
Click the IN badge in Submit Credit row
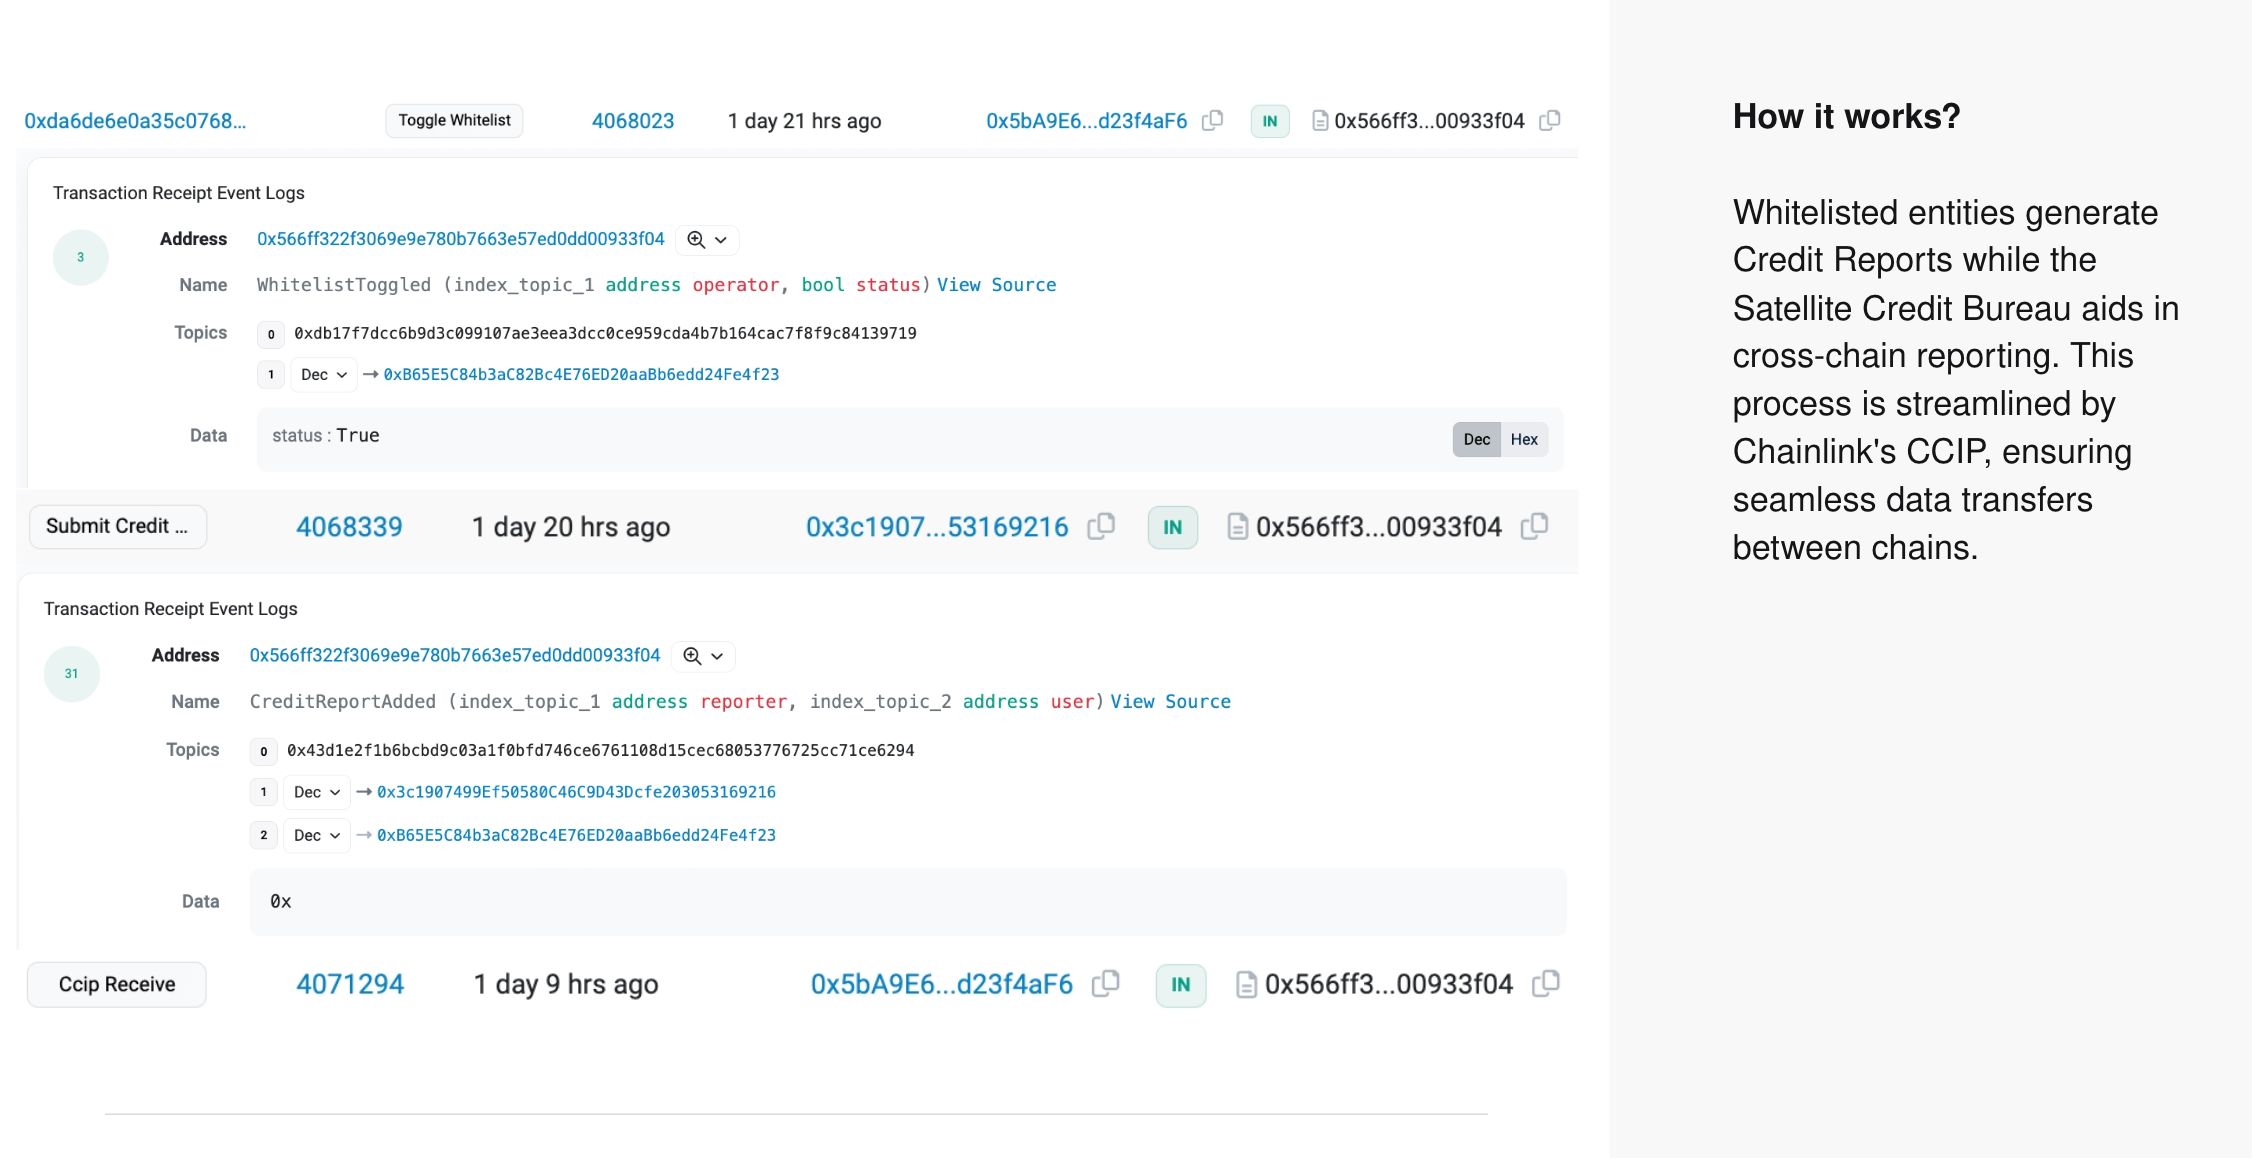point(1173,527)
